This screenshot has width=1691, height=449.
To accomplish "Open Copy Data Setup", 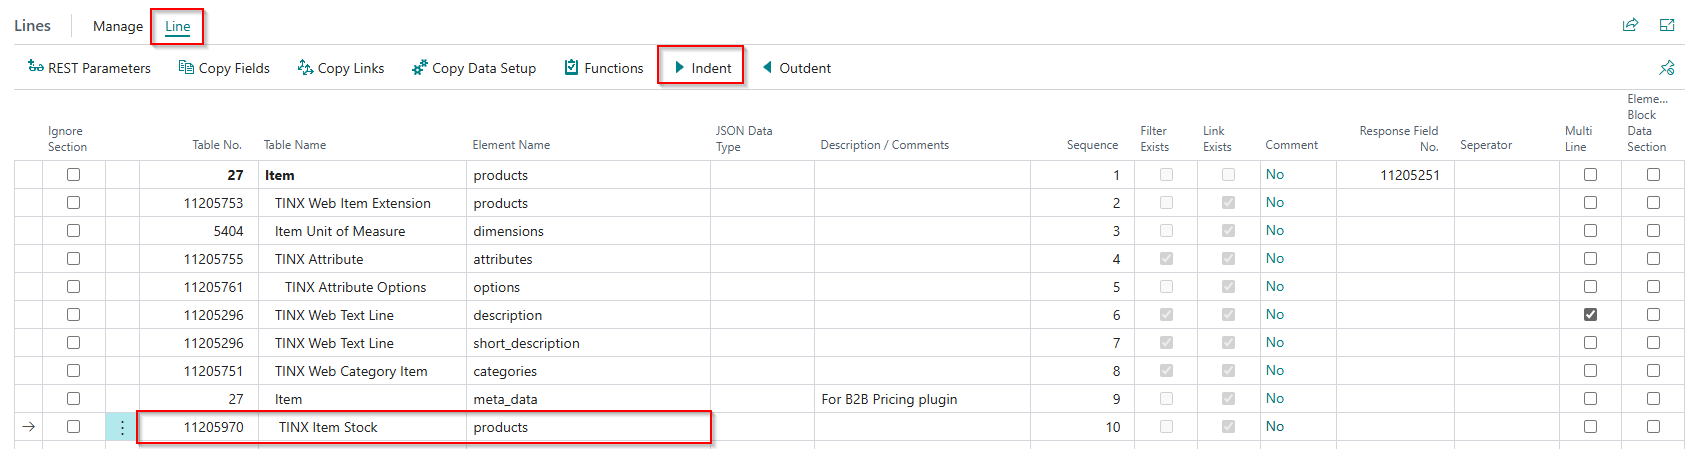I will tap(474, 68).
